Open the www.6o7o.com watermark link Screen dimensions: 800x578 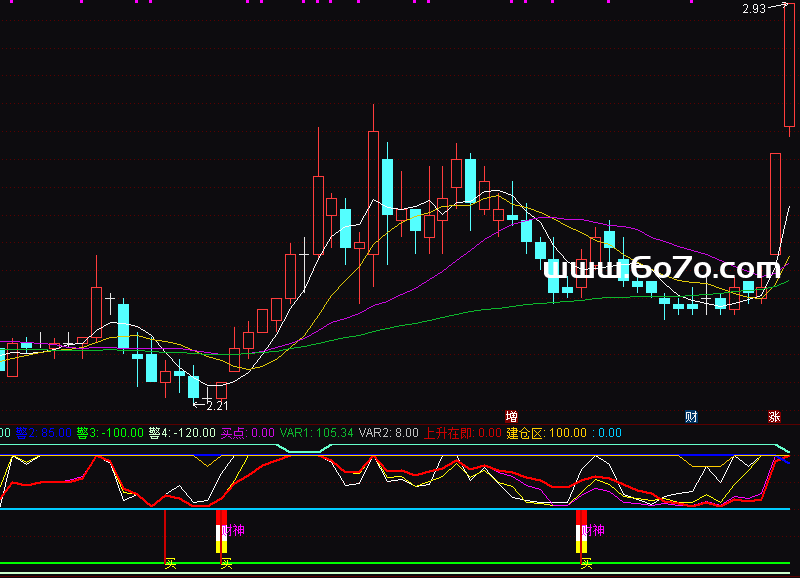coord(662,268)
